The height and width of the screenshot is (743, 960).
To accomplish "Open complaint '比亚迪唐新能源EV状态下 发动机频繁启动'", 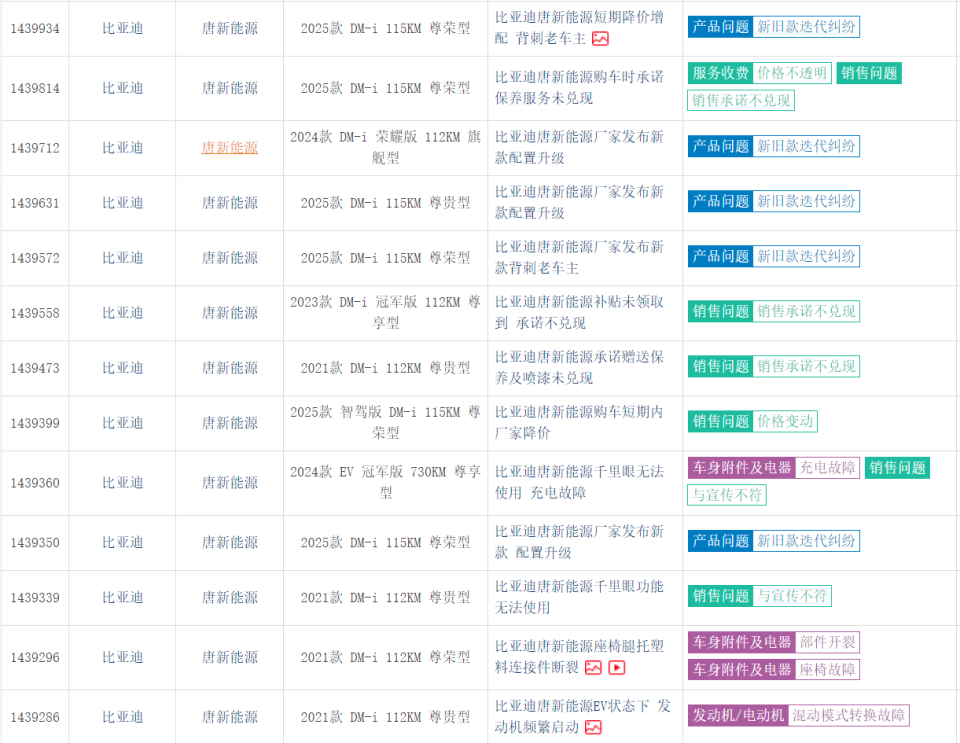I will tap(582, 717).
